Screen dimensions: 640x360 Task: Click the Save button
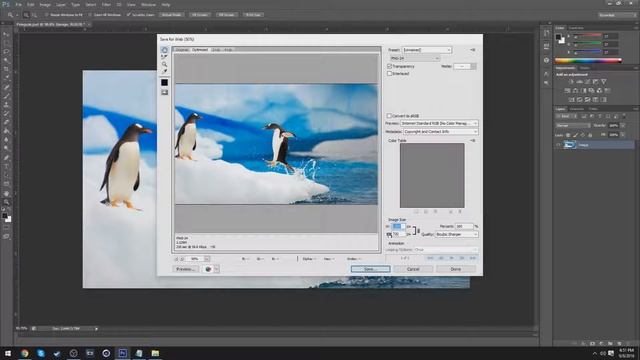[370, 269]
